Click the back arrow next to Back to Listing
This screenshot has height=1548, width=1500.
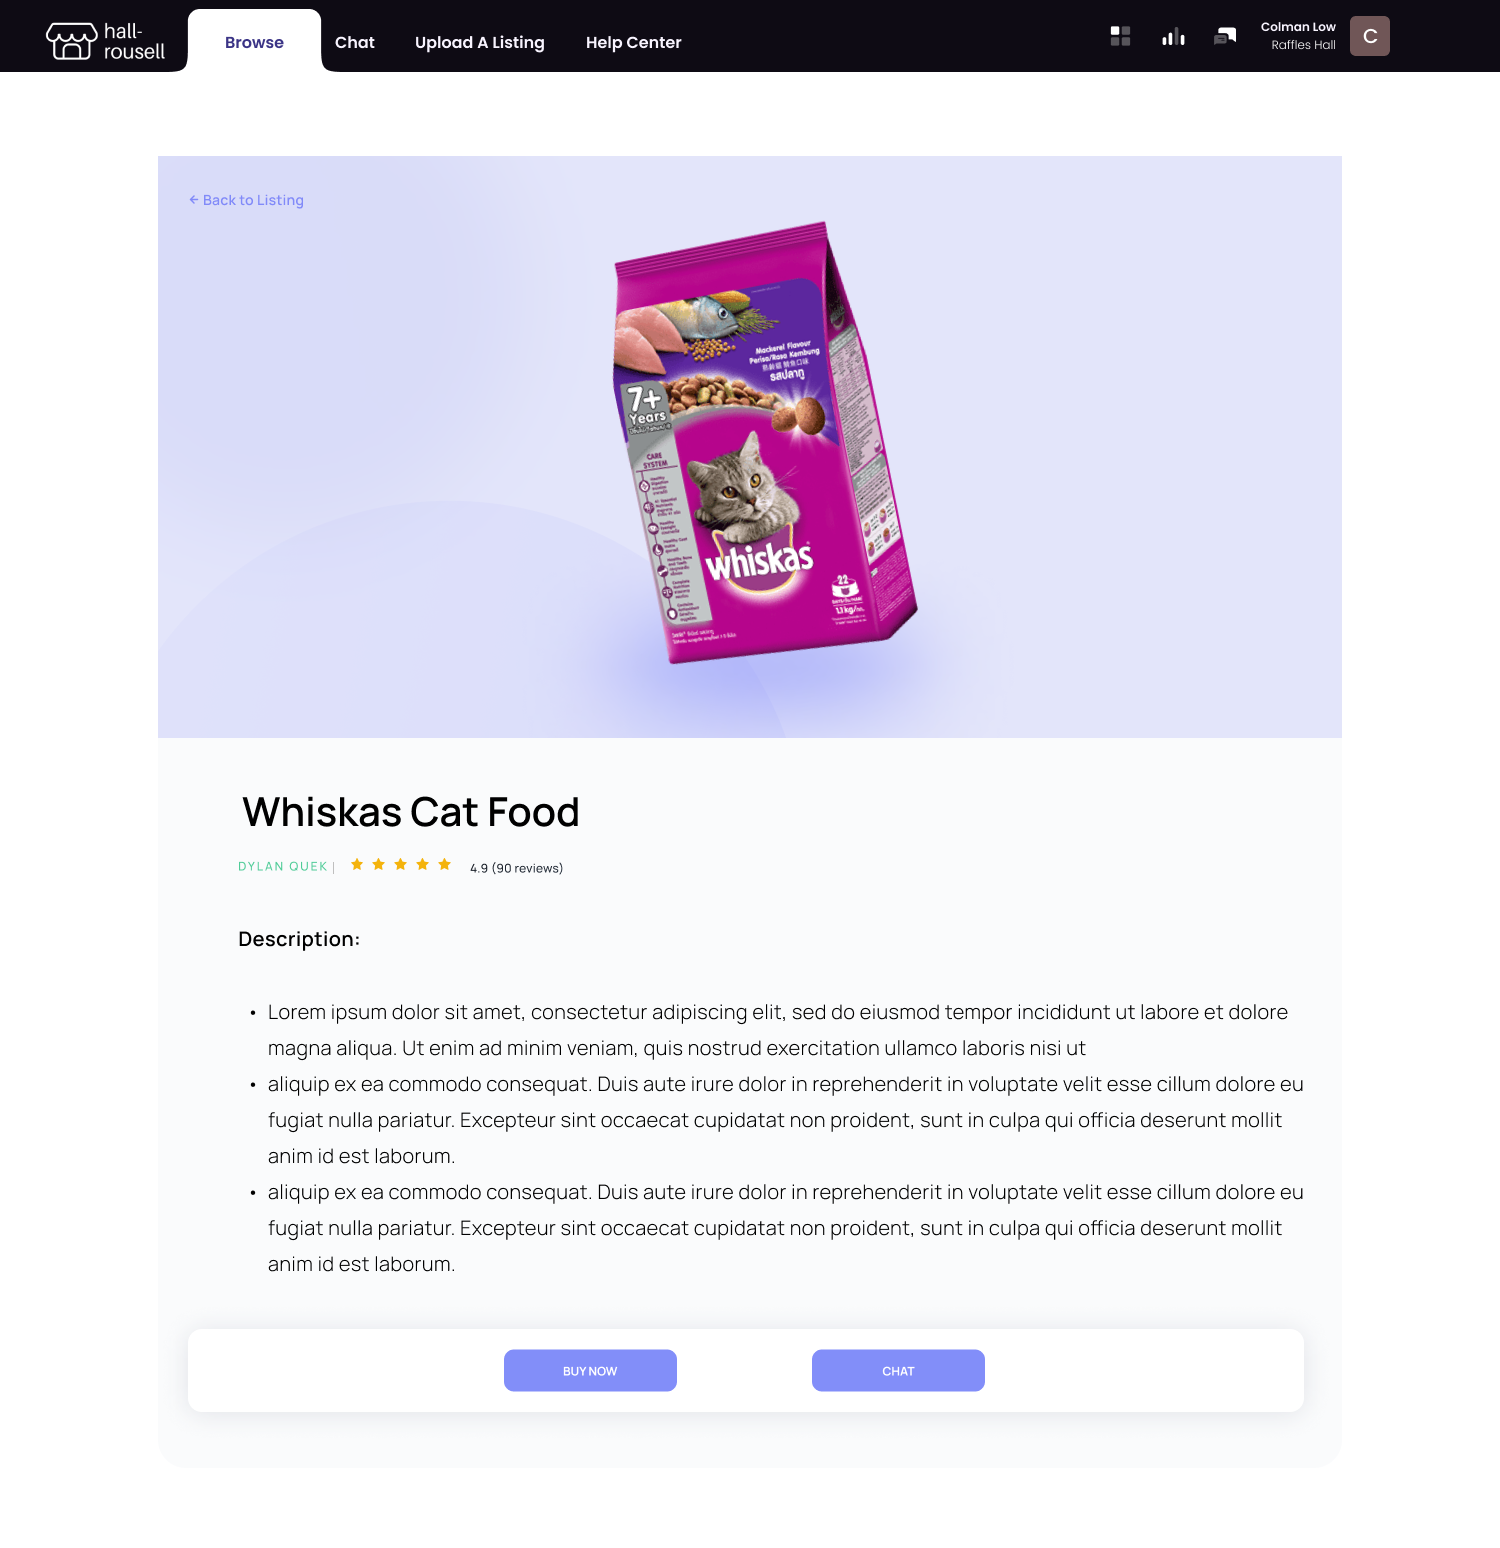click(x=194, y=200)
